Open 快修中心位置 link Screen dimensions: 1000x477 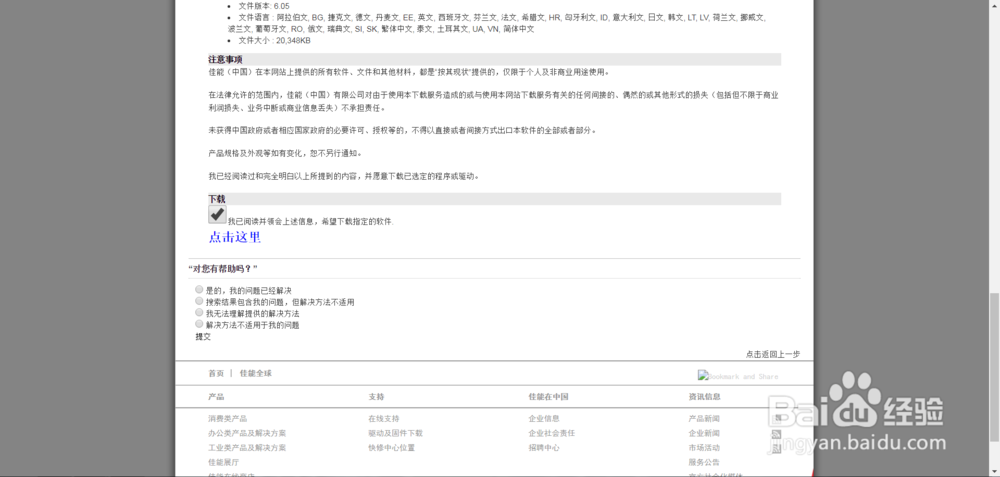(392, 448)
